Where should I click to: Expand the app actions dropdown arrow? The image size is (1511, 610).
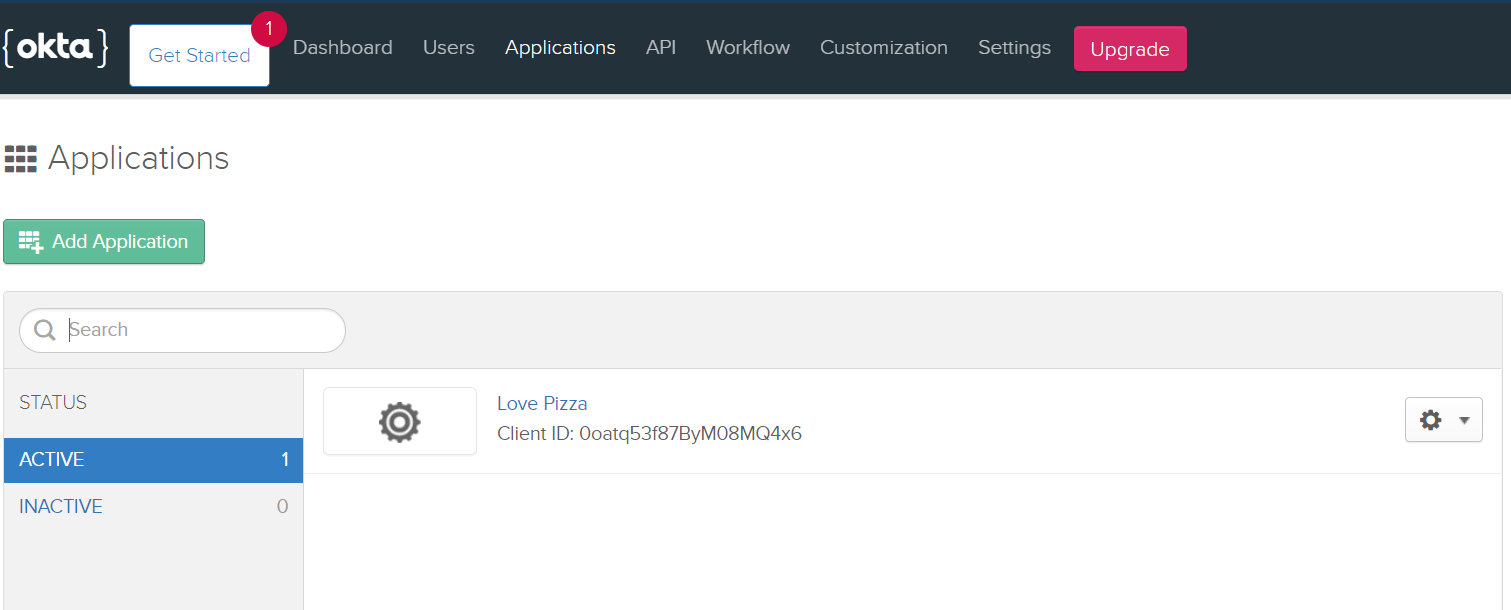coord(1464,421)
